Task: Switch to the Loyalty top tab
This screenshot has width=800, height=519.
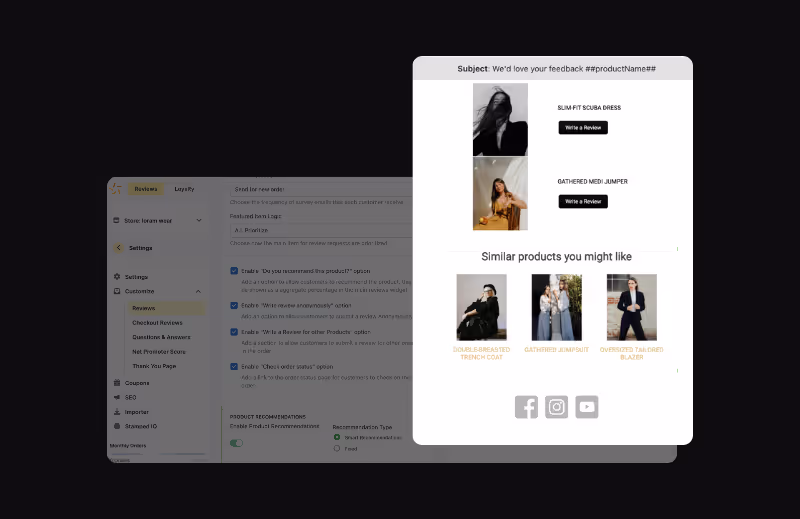Action: pyautogui.click(x=184, y=189)
